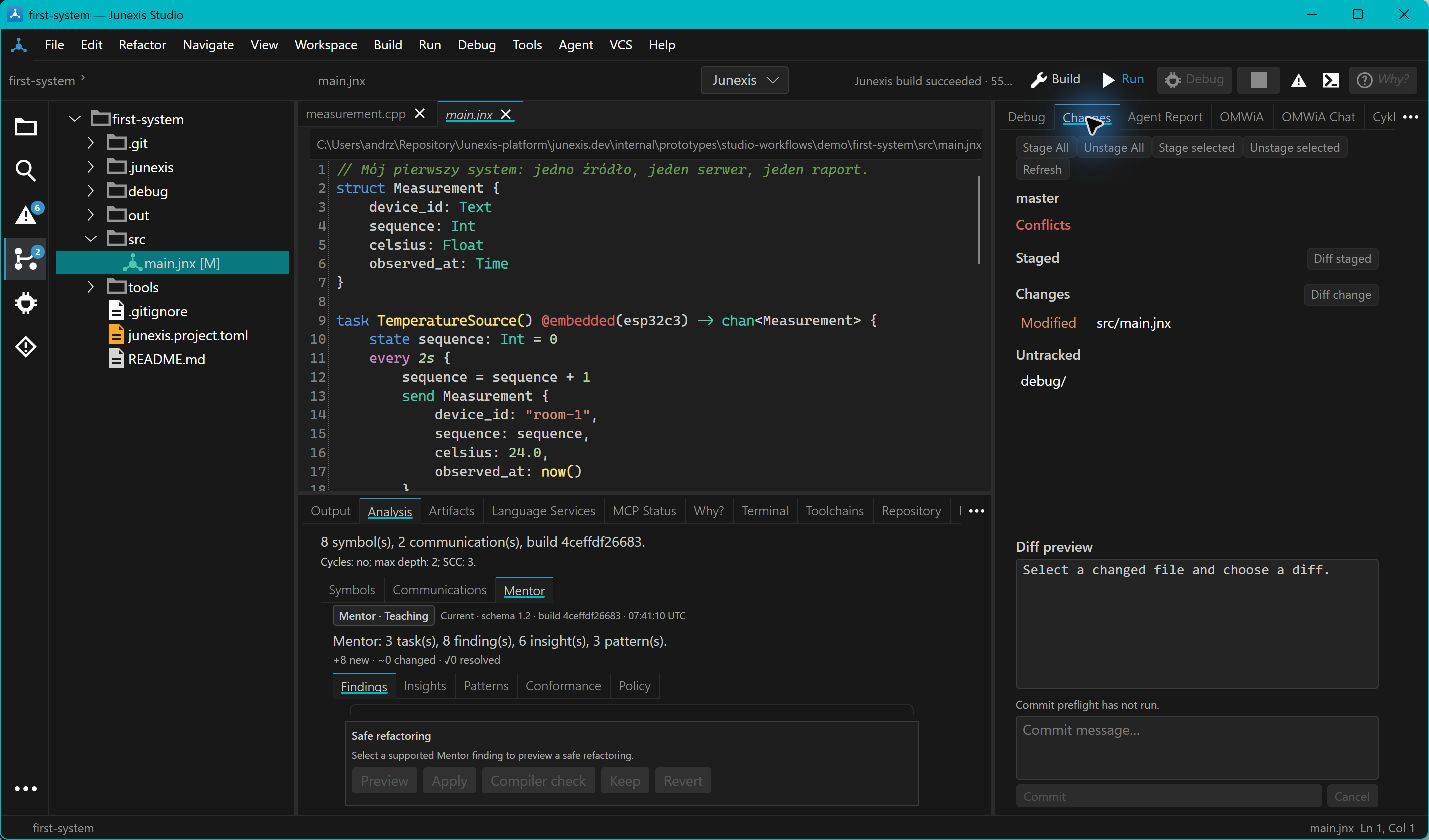Expand the out folder
Image resolution: width=1429 pixels, height=840 pixels.
click(x=91, y=215)
